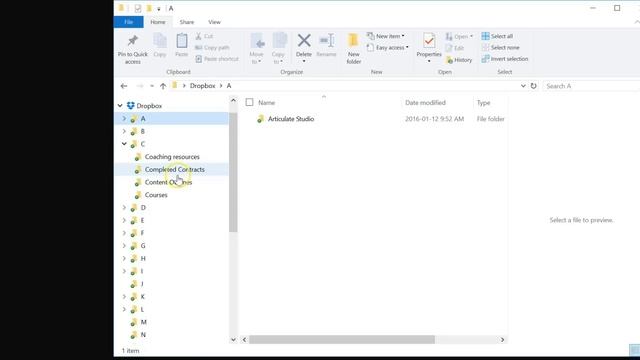
Task: Select folder N in tree
Action: [143, 335]
